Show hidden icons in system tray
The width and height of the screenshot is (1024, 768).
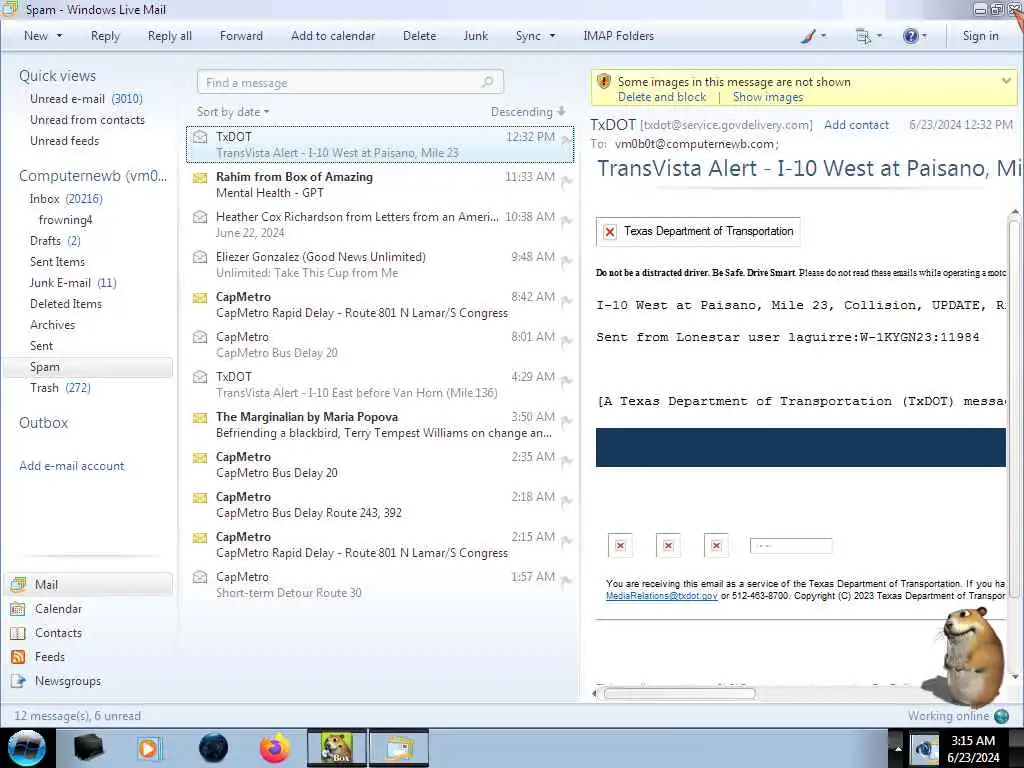[x=898, y=749]
